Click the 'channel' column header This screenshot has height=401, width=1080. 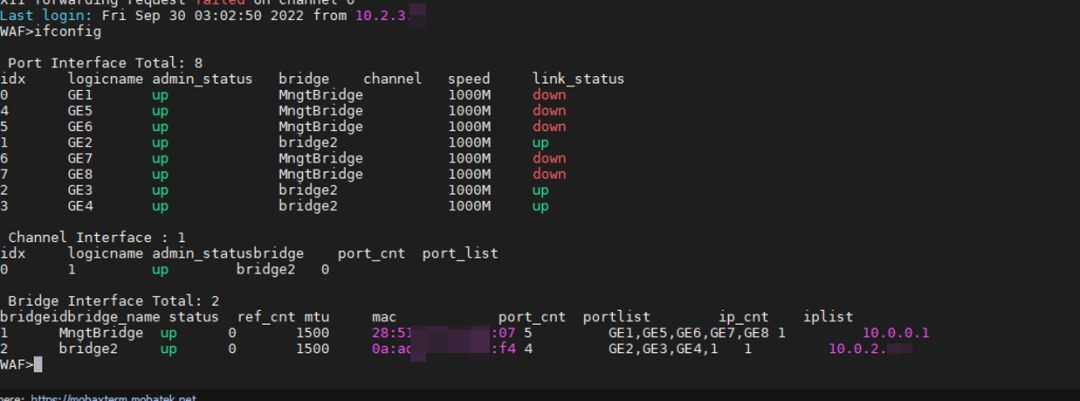(393, 79)
